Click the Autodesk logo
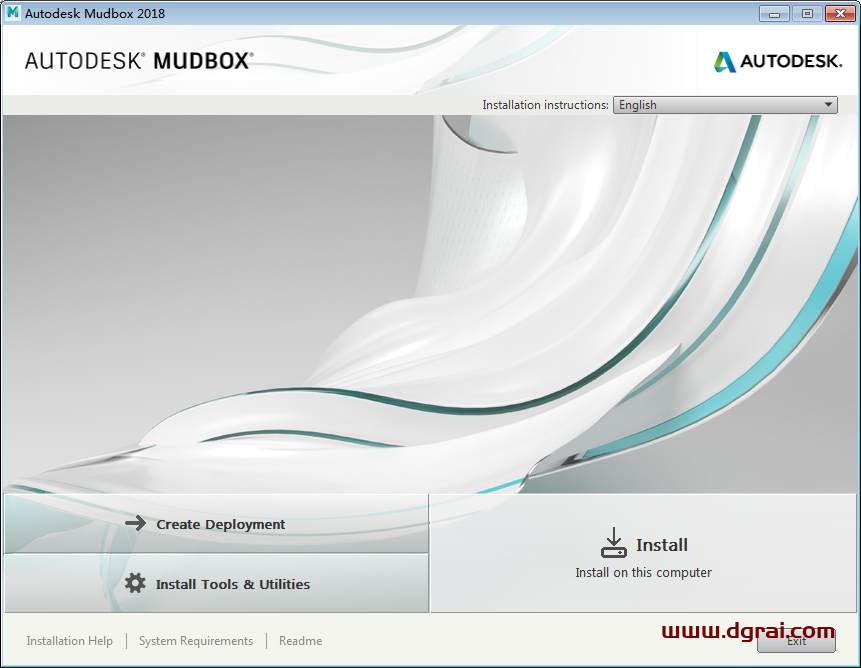The height and width of the screenshot is (668, 861). coord(778,61)
